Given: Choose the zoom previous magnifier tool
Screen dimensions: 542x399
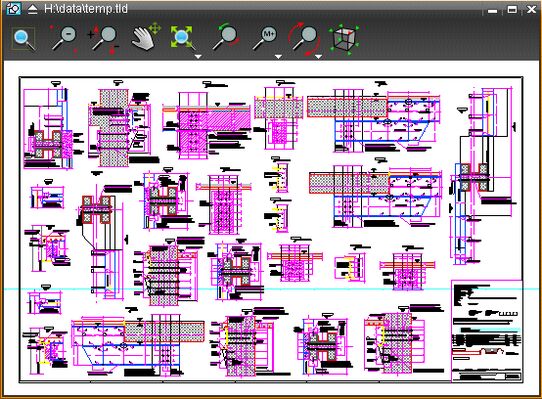Looking at the screenshot, I should (x=226, y=37).
